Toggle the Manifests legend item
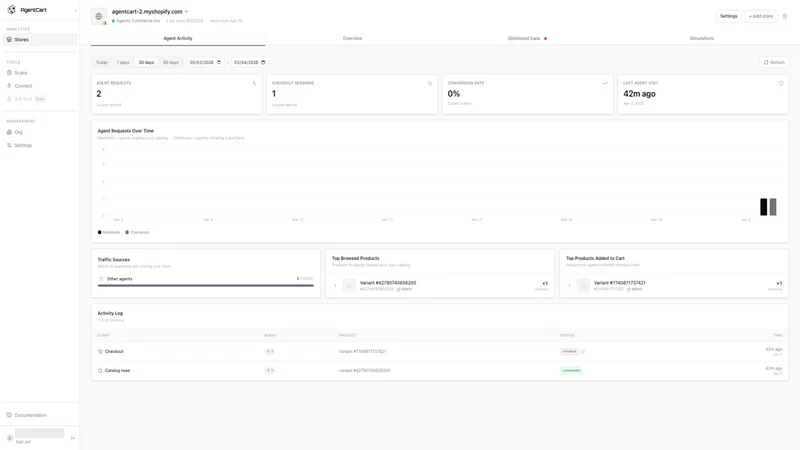Screen dimensions: 800x450 point(109,232)
